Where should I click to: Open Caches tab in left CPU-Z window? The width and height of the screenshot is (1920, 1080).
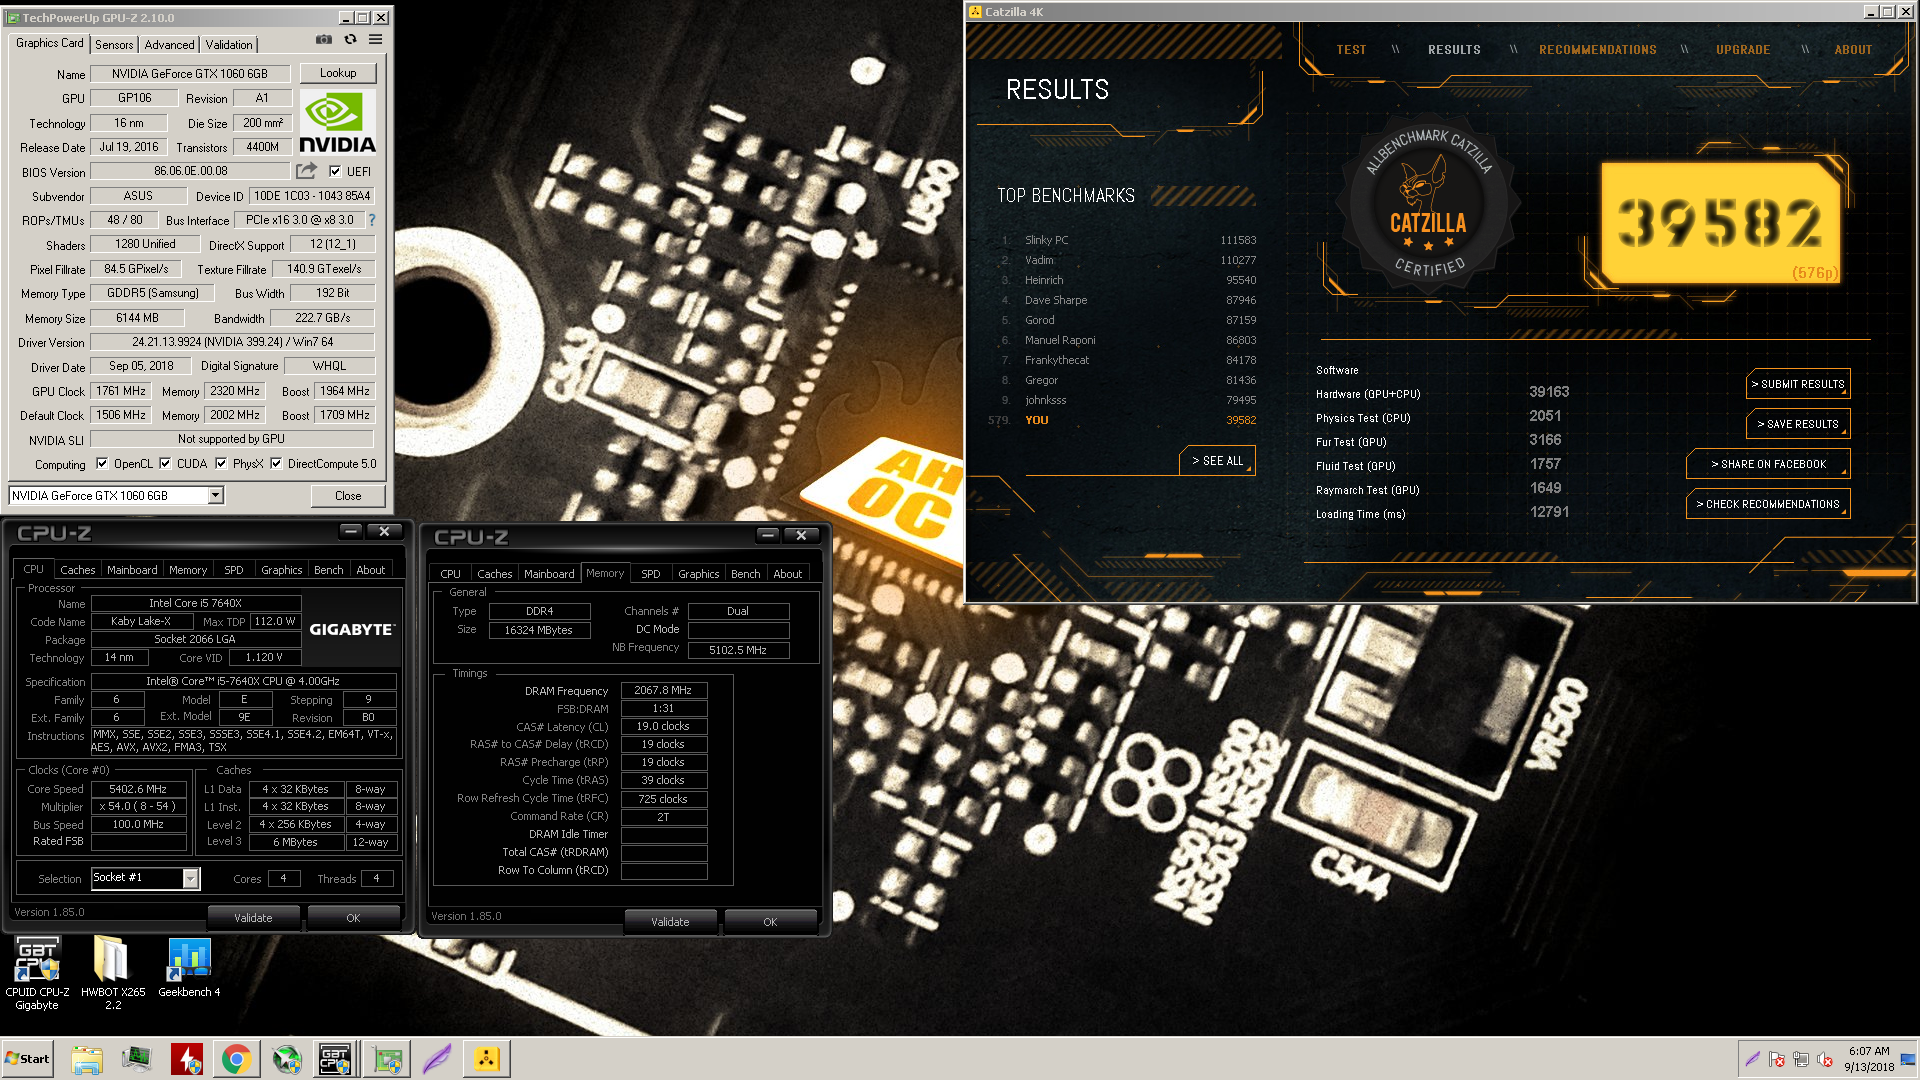click(77, 570)
